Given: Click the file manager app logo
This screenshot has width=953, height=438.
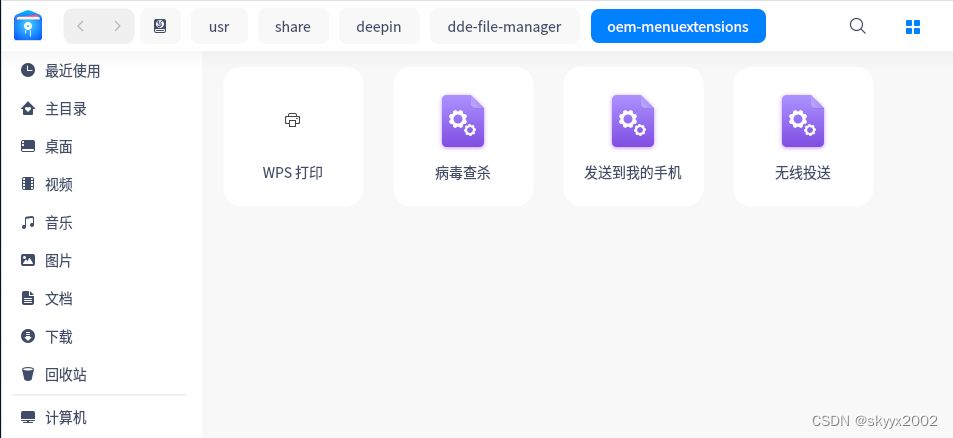Looking at the screenshot, I should point(28,26).
